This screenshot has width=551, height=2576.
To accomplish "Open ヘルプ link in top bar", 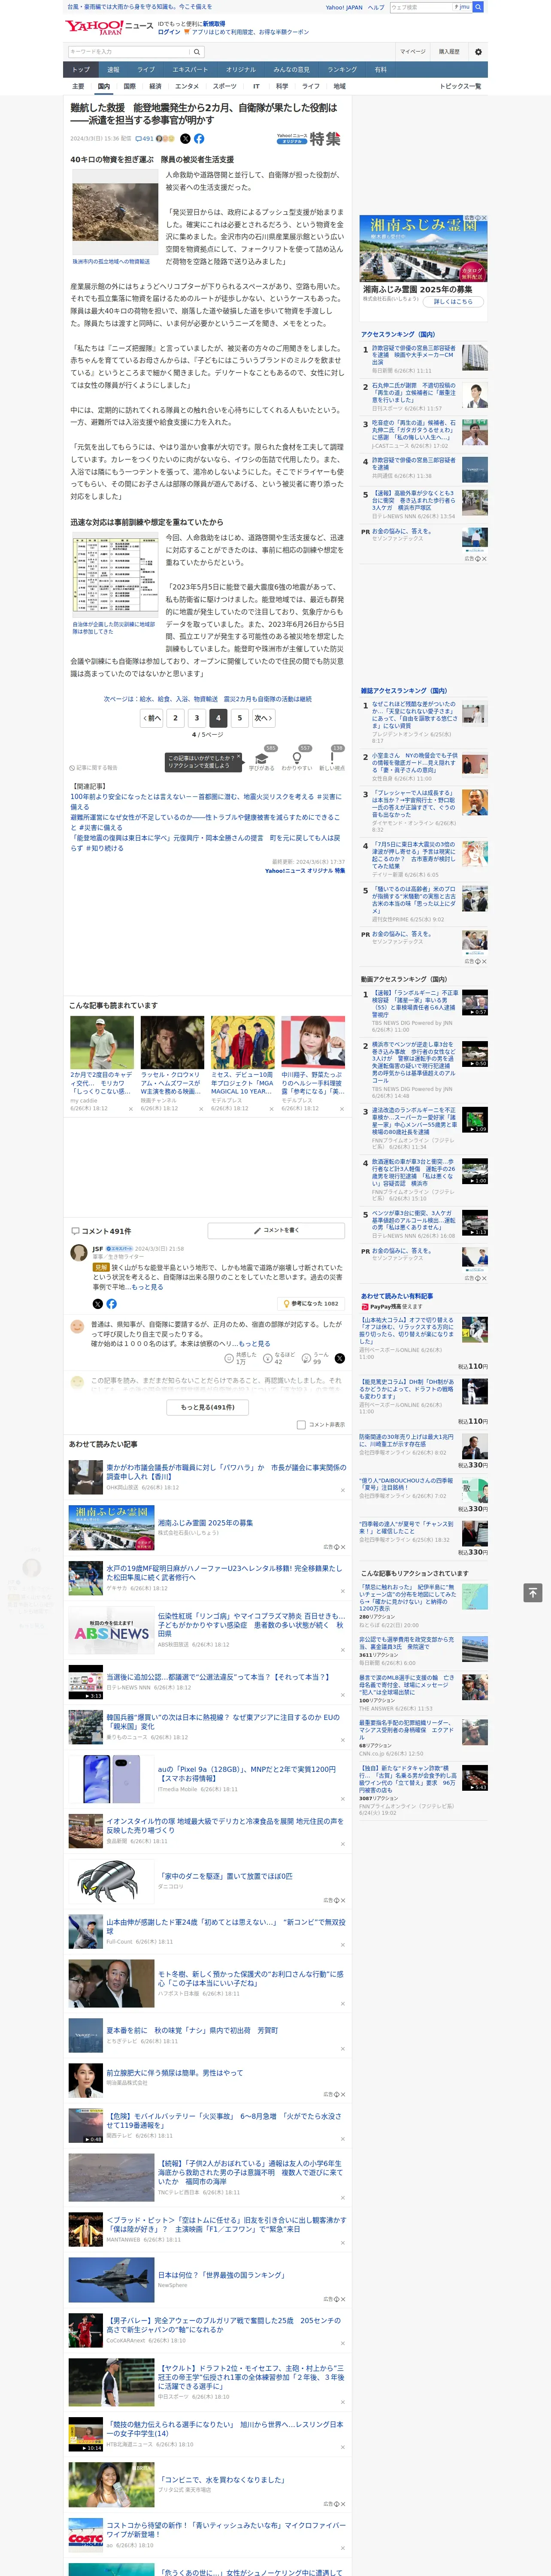I will pos(376,7).
